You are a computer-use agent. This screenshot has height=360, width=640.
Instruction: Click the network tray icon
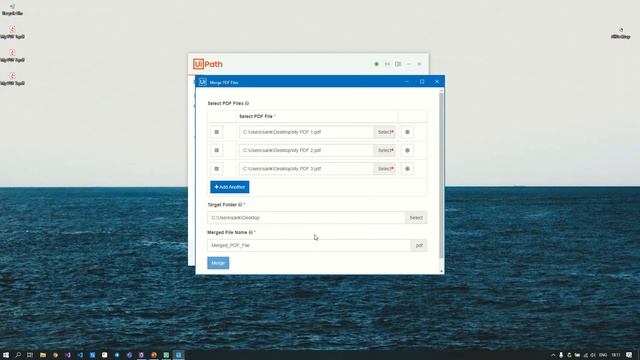pyautogui.click(x=586, y=355)
